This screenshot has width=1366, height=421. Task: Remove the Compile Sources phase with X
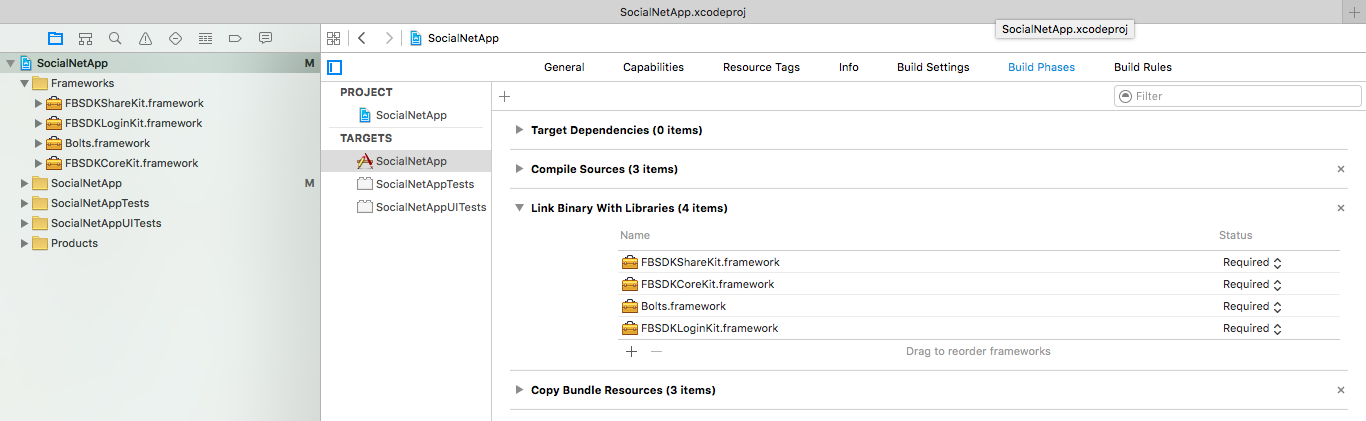[1341, 169]
